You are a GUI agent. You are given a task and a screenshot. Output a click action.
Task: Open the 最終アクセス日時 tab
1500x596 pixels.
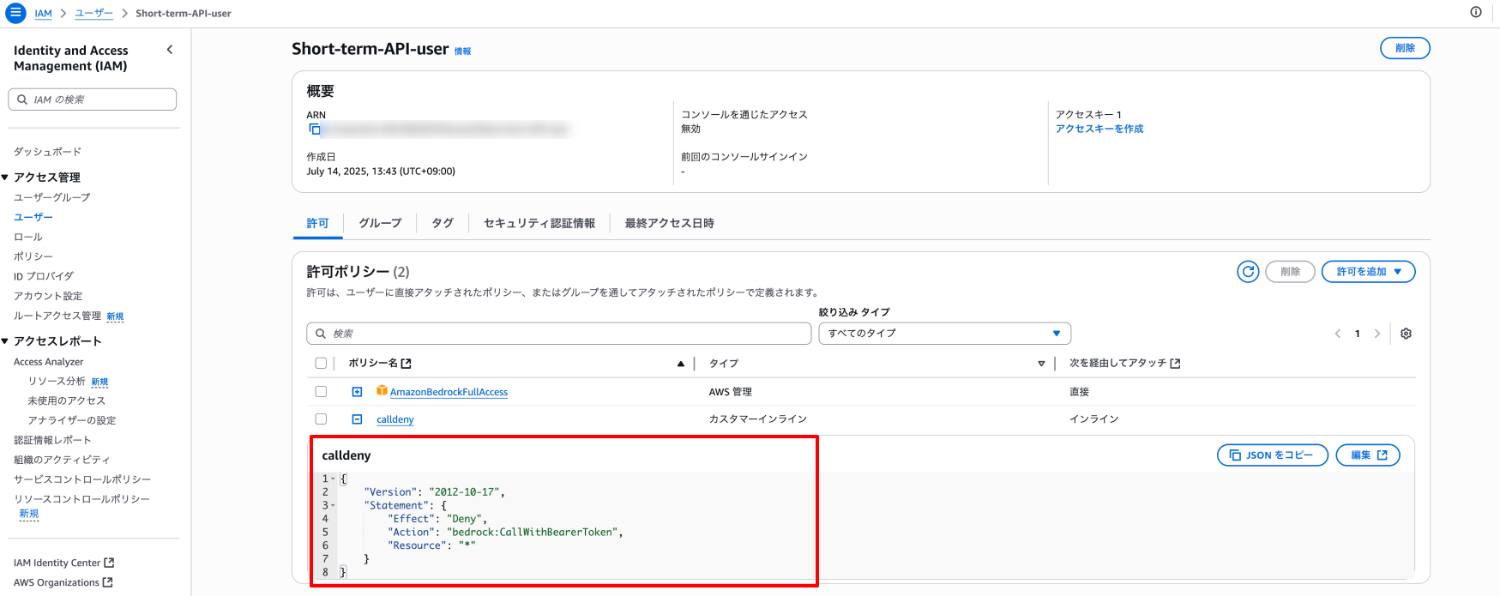click(669, 223)
